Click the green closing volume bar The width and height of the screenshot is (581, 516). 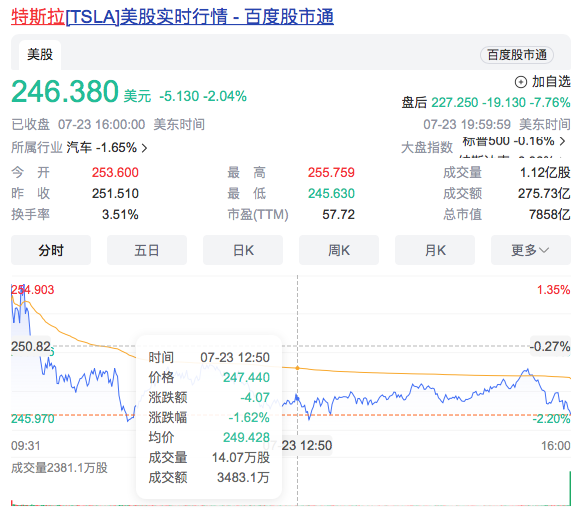pyautogui.click(x=570, y=488)
